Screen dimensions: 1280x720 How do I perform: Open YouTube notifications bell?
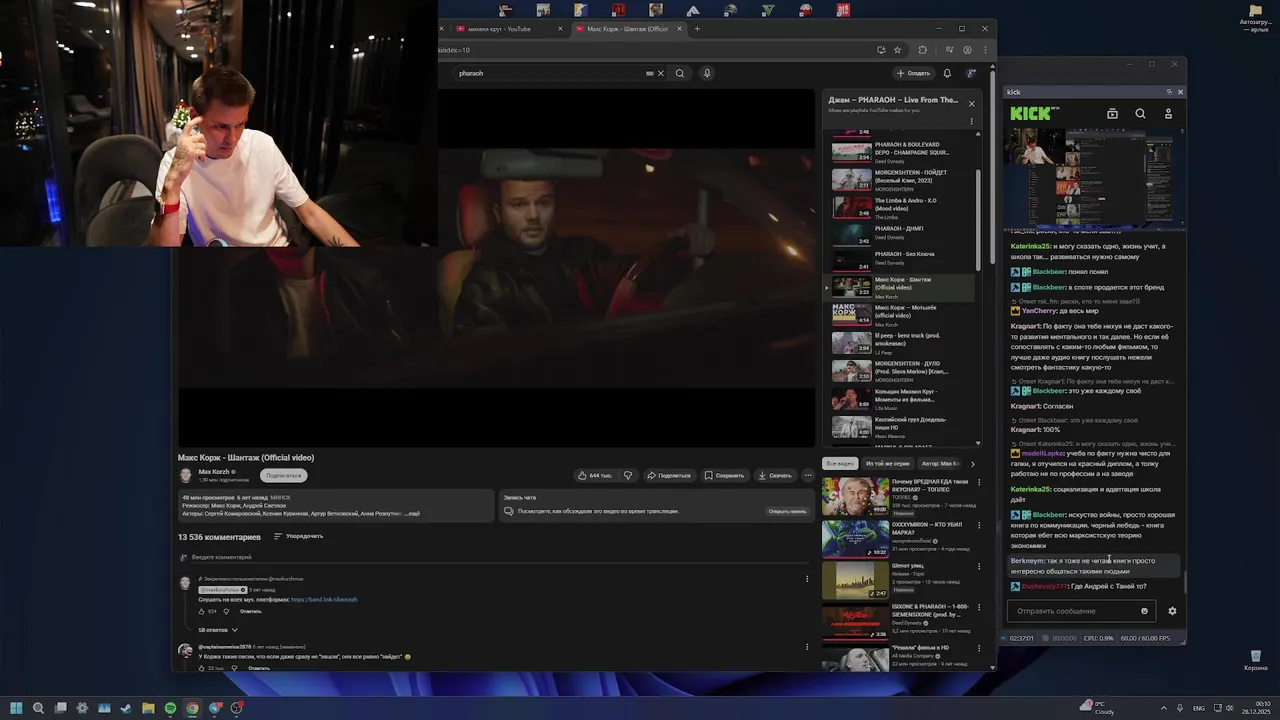[x=947, y=73]
